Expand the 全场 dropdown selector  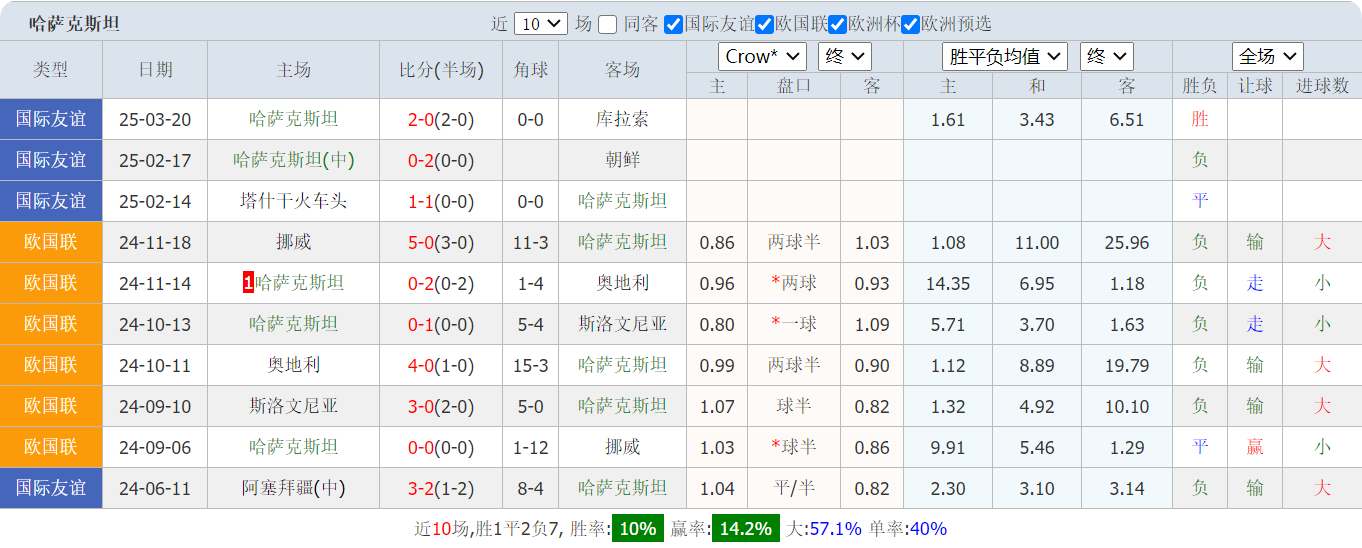[1267, 56]
